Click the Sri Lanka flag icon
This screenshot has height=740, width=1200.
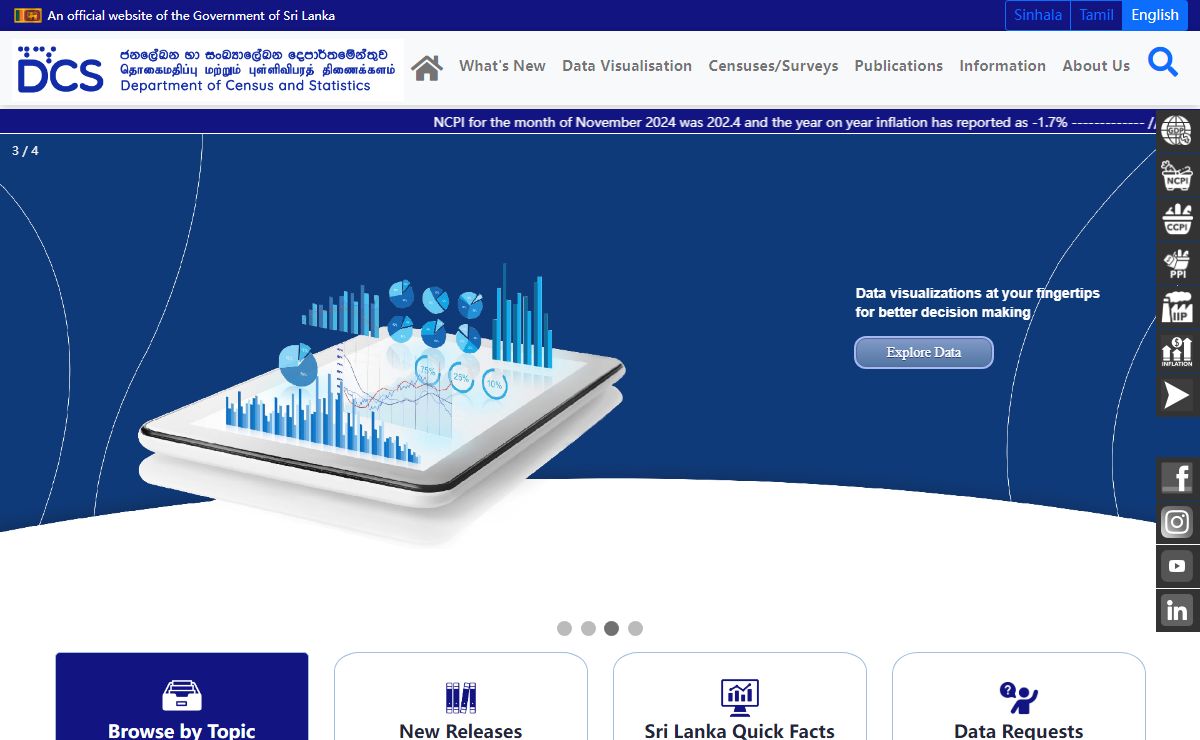(x=27, y=15)
